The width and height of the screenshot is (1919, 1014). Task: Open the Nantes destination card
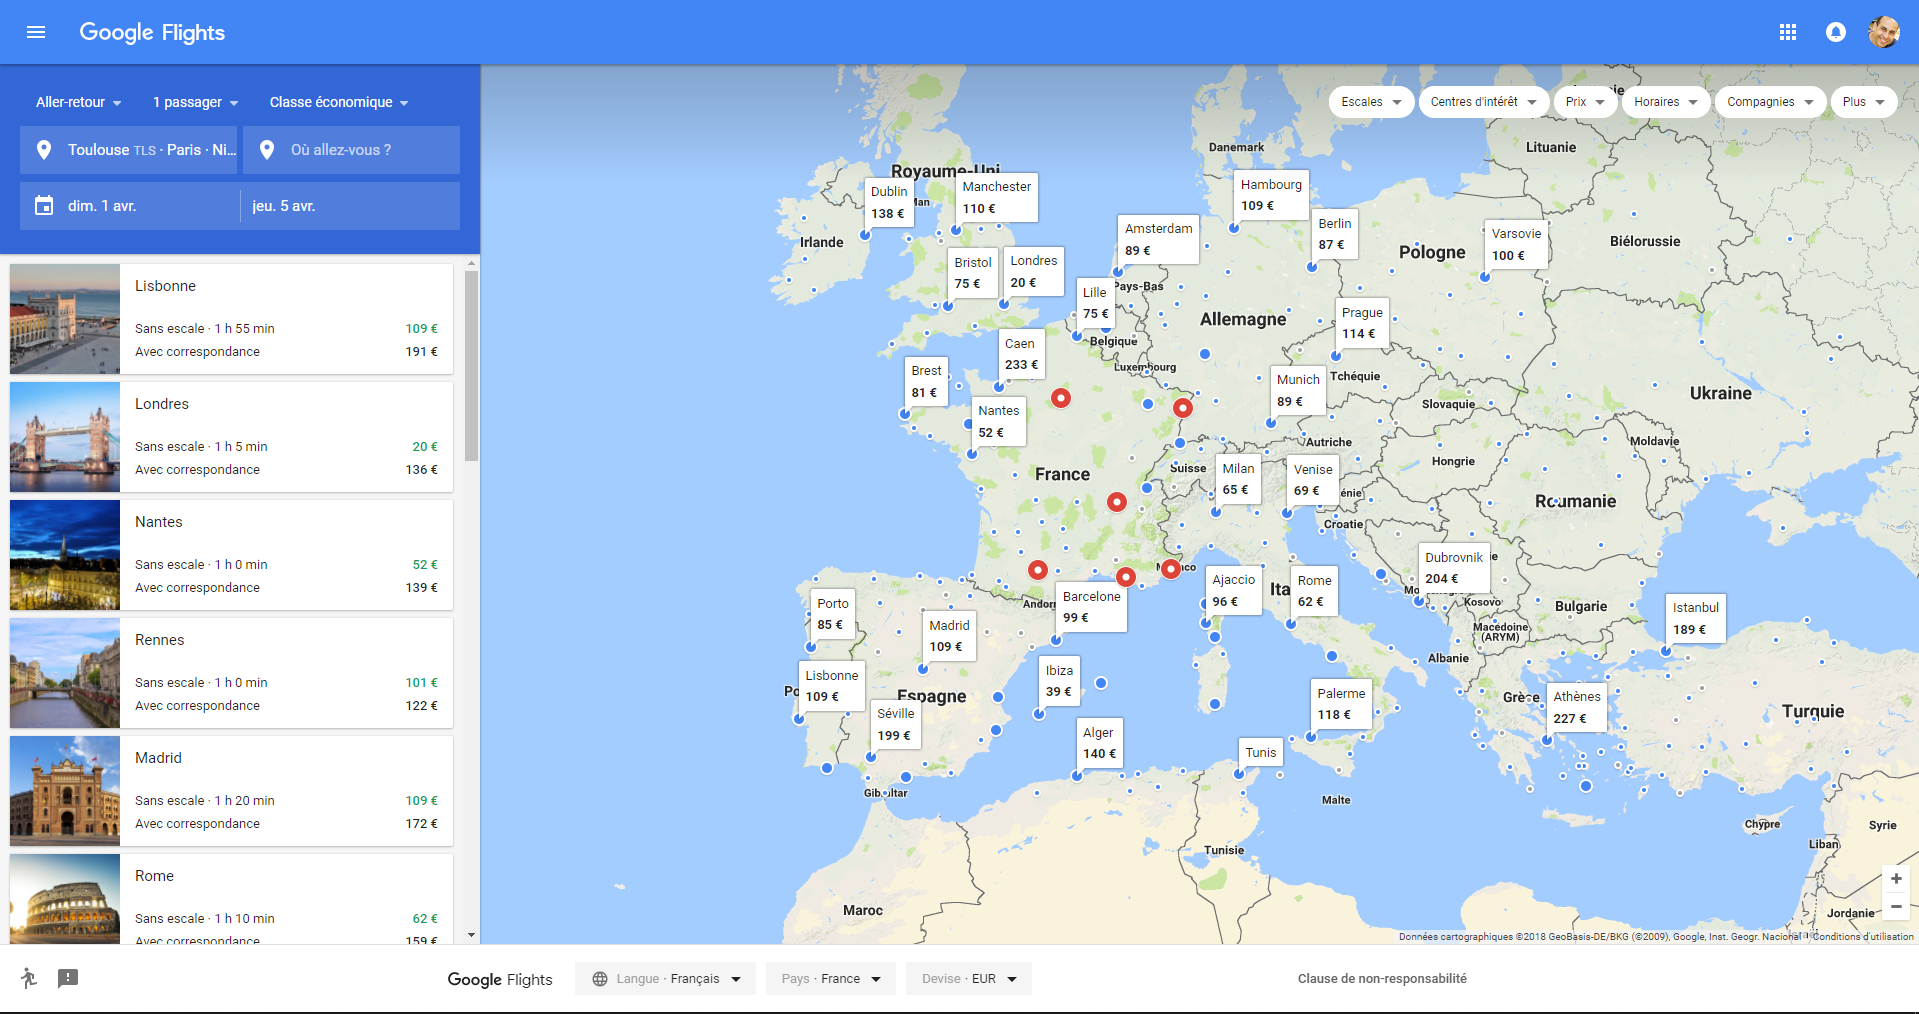coord(231,555)
